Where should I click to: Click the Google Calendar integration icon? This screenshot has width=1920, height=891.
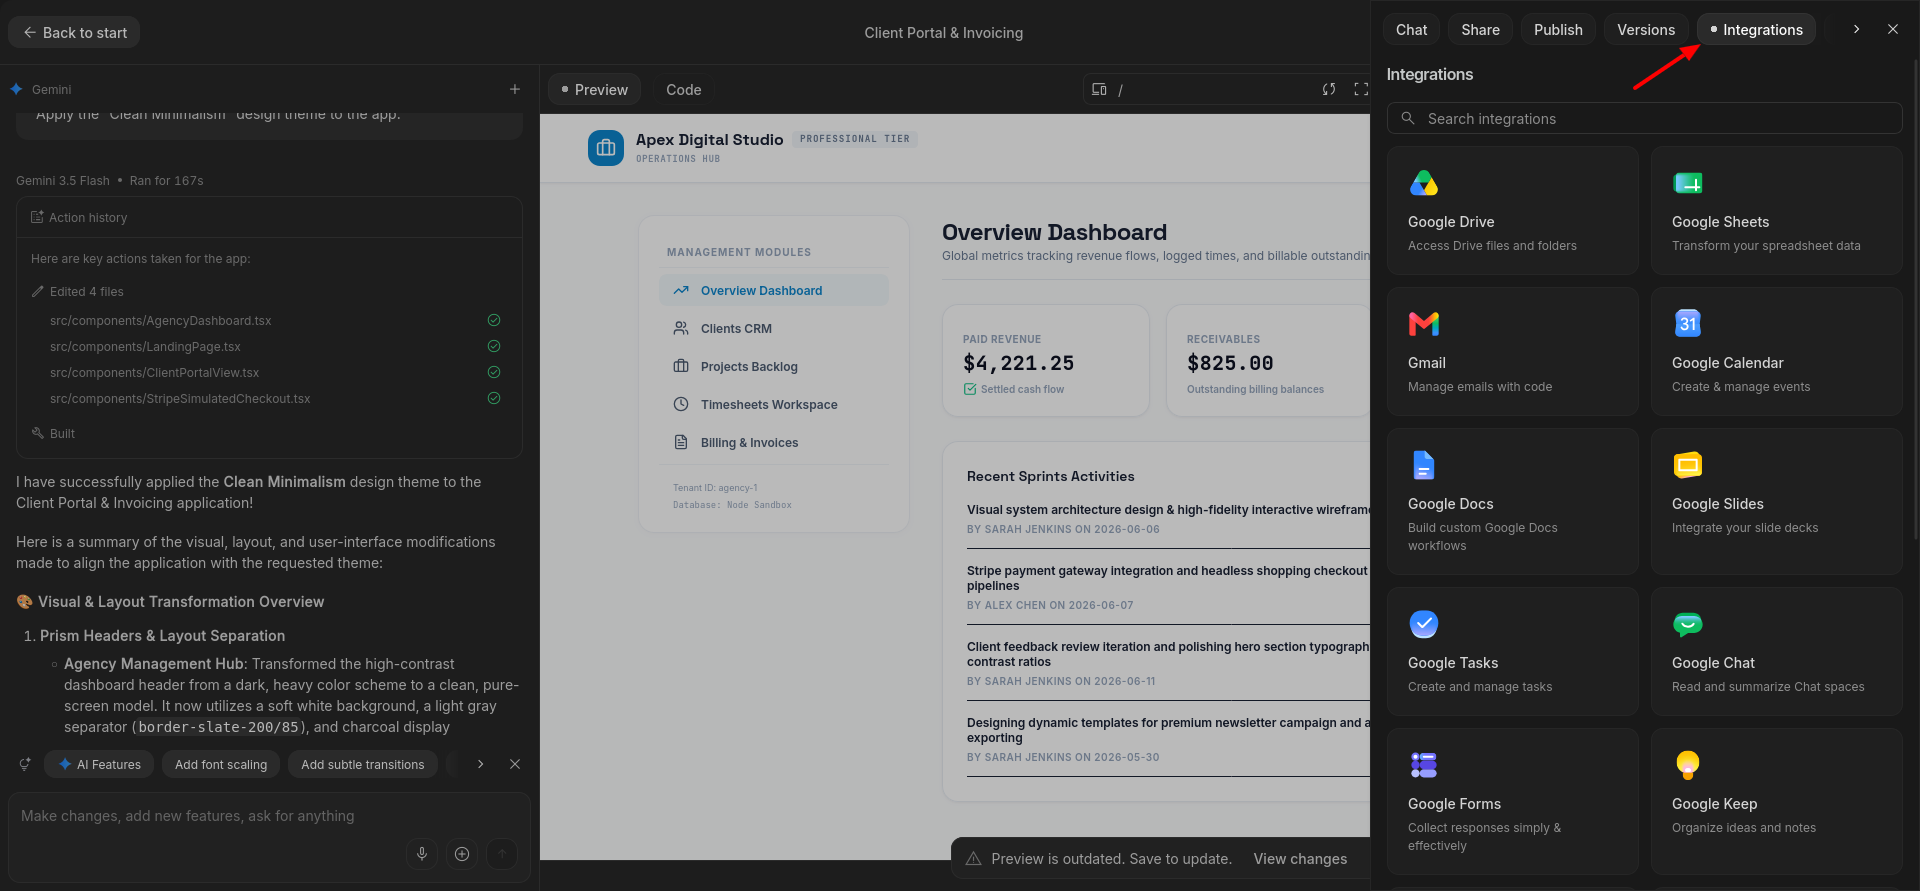1687,324
